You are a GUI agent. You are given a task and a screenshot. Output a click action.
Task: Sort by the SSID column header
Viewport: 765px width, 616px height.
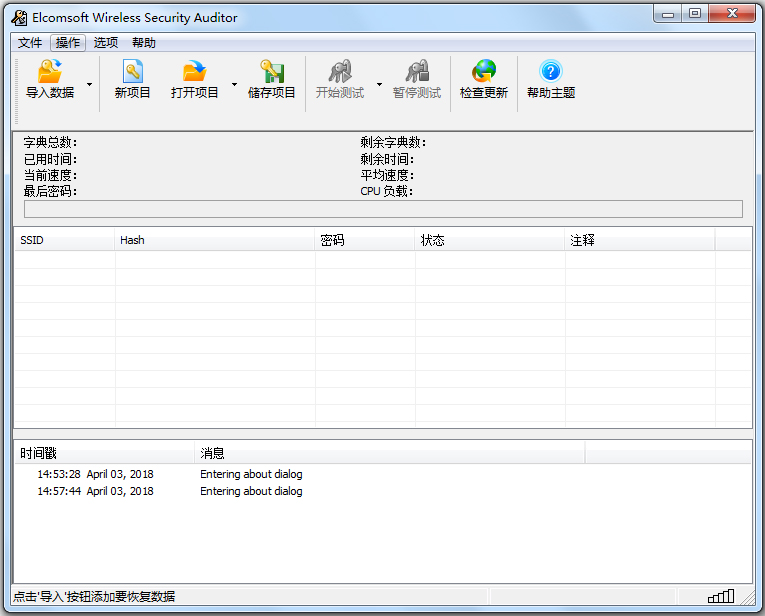[64, 240]
